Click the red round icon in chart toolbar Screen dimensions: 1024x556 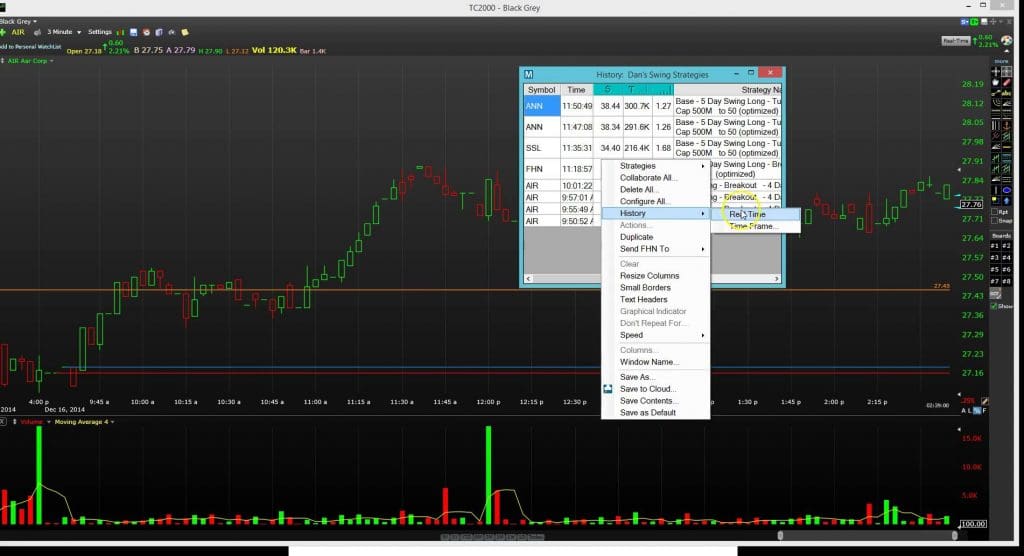coord(146,32)
